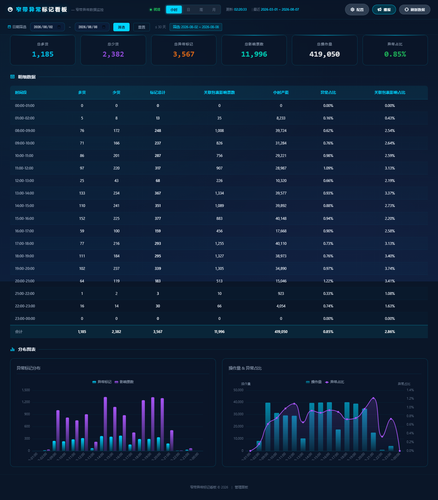
Task: Open calendar picker icon in start date field
Action: point(59,27)
